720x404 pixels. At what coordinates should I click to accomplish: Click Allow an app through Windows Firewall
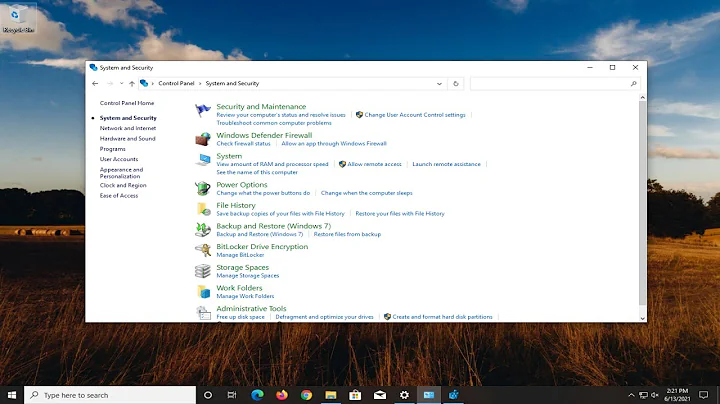pos(334,143)
